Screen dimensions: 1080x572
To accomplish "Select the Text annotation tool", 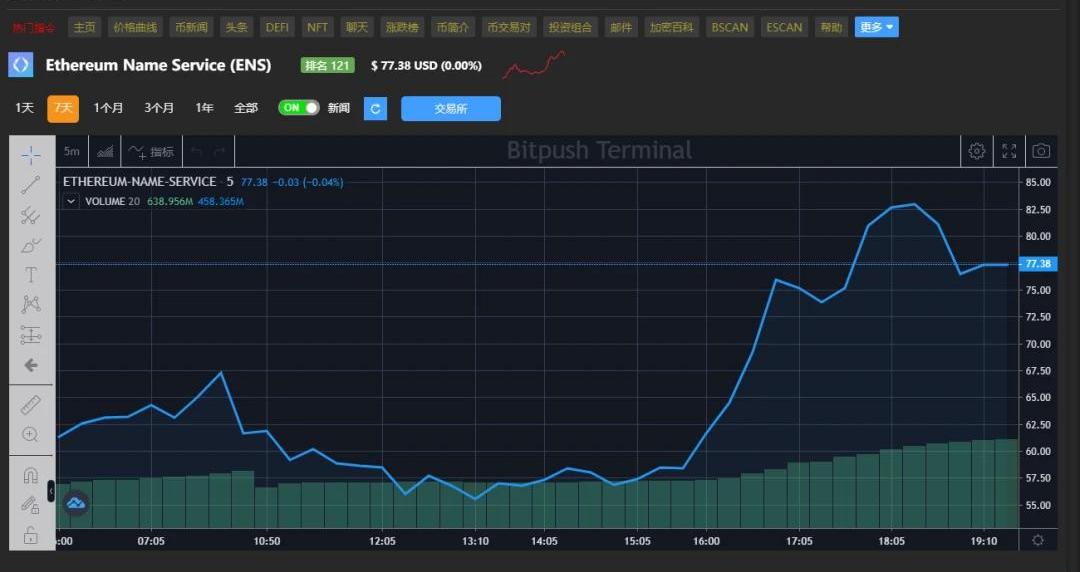I will coord(31,275).
